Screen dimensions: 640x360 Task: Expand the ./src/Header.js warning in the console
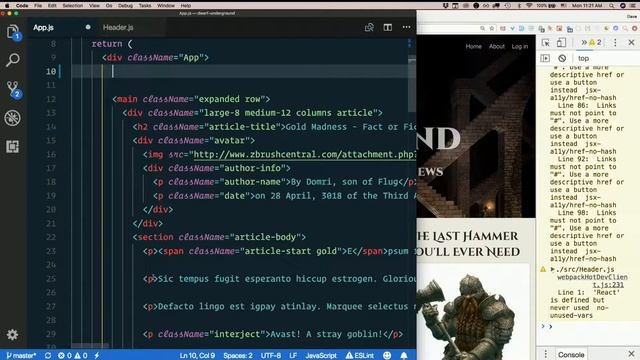coord(553,269)
